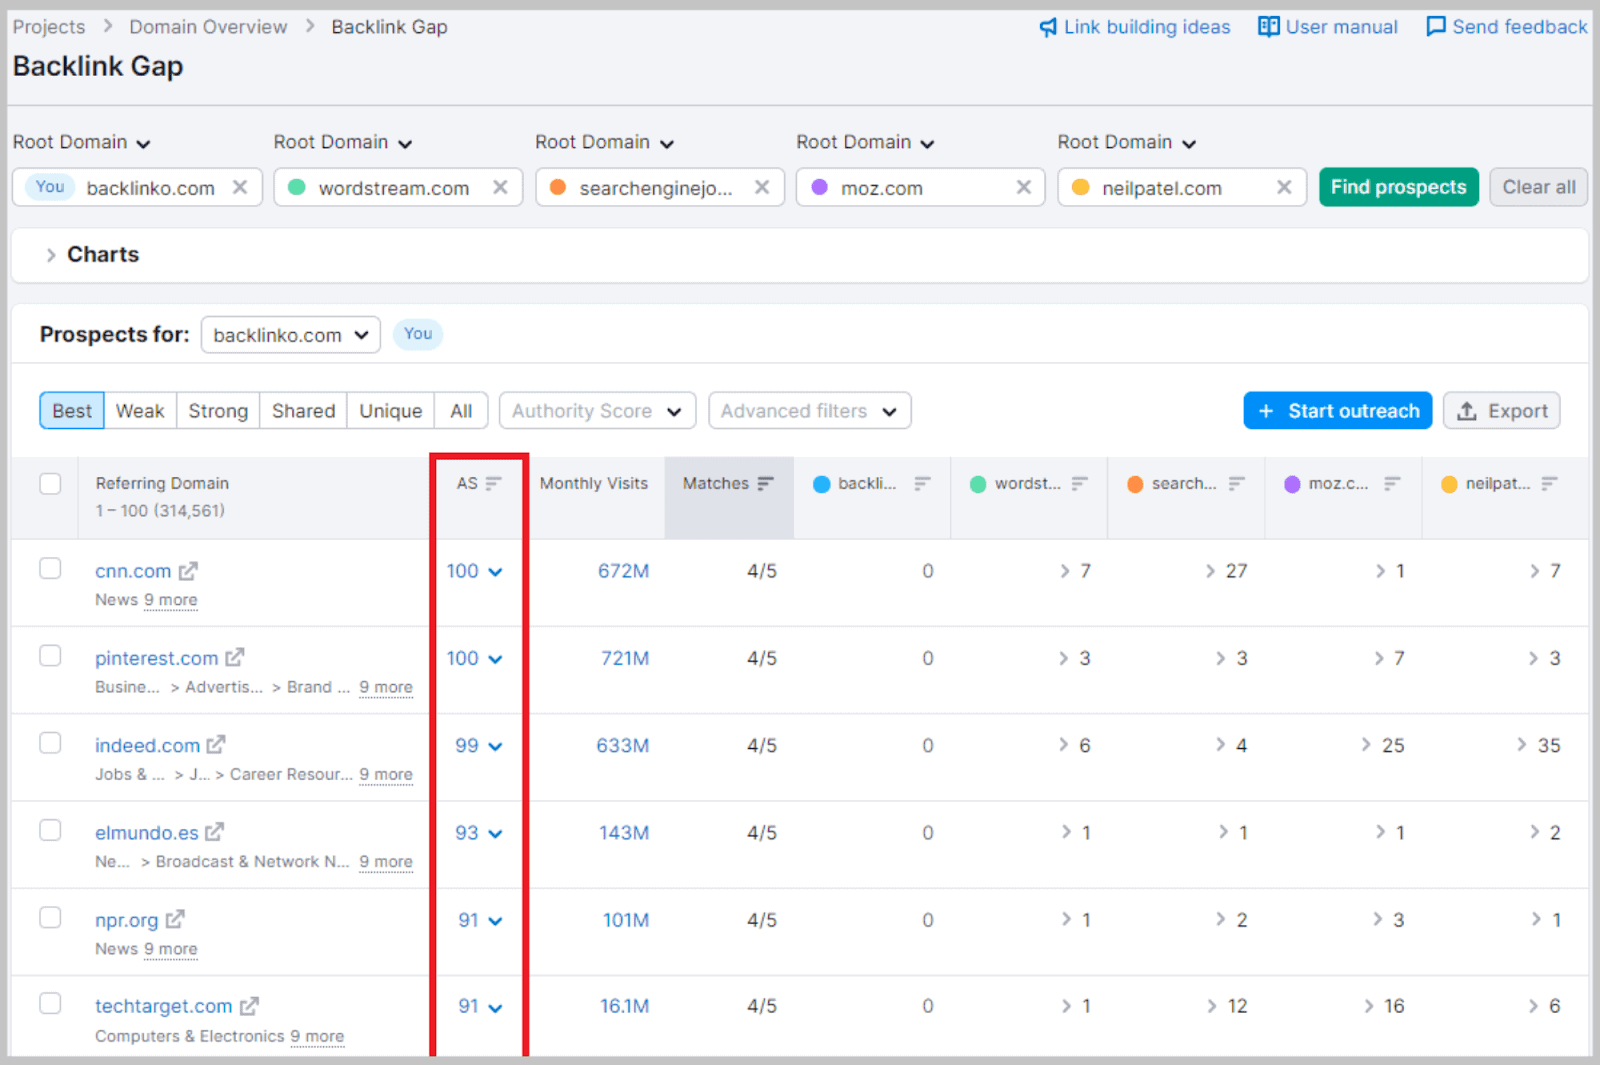This screenshot has width=1600, height=1065.
Task: Sort the backlinko column sort icon
Action: click(x=922, y=484)
